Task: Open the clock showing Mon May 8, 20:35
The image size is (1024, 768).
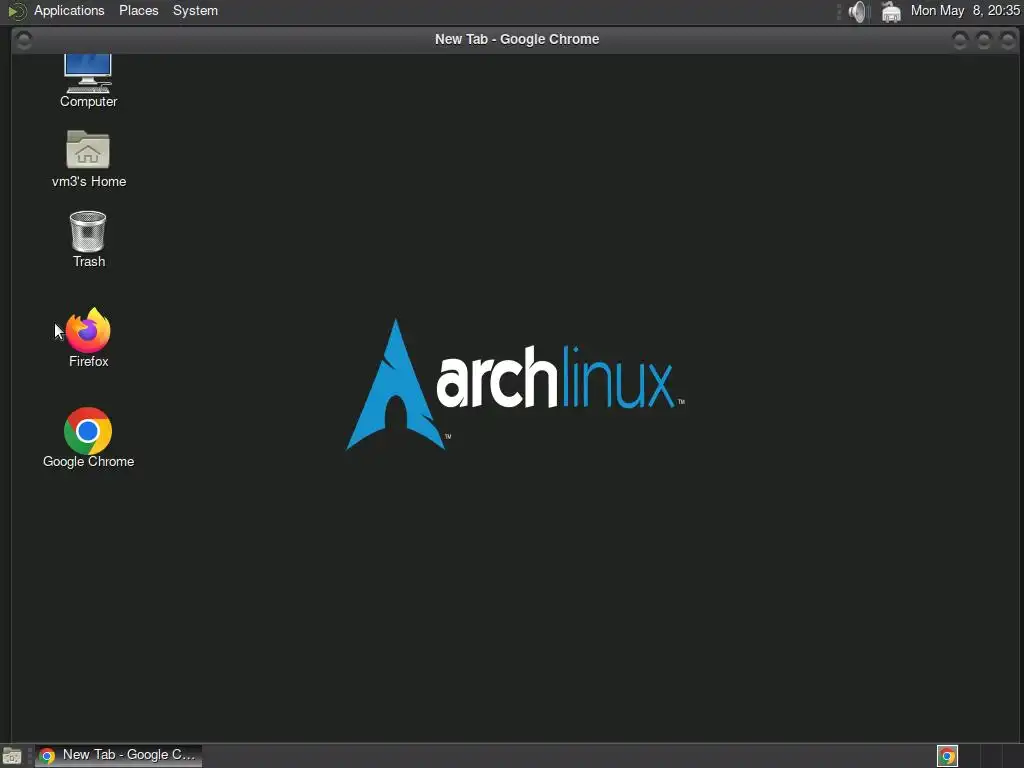Action: (965, 10)
